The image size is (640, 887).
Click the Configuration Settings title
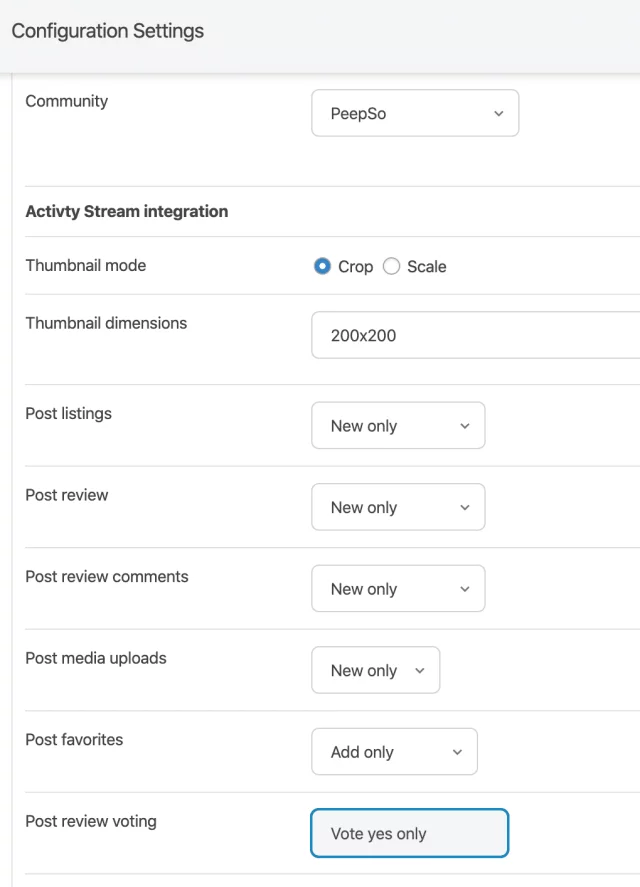108,31
